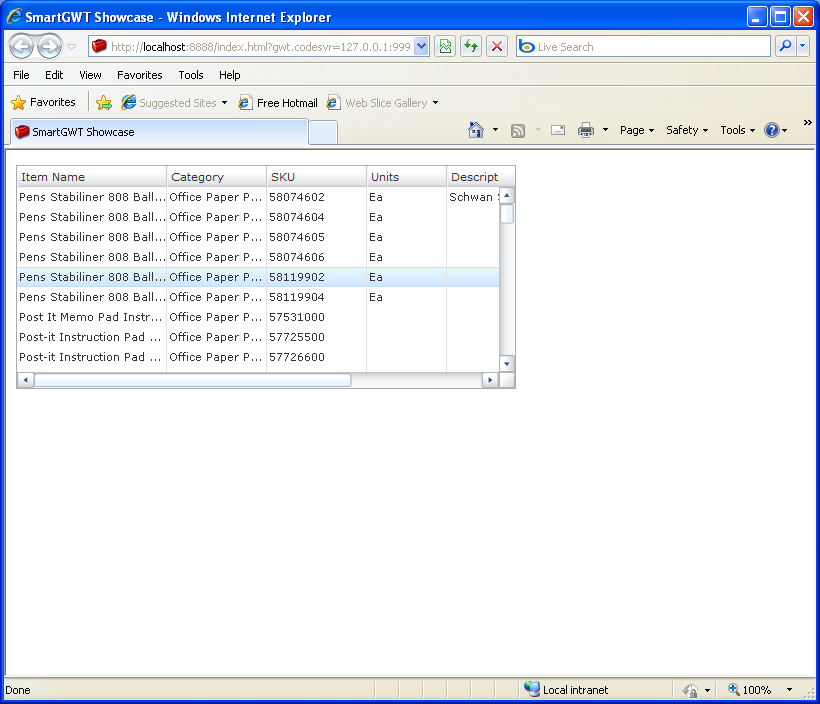This screenshot has width=820, height=704.
Task: Select the row with SKU 57725500
Action: tap(258, 337)
